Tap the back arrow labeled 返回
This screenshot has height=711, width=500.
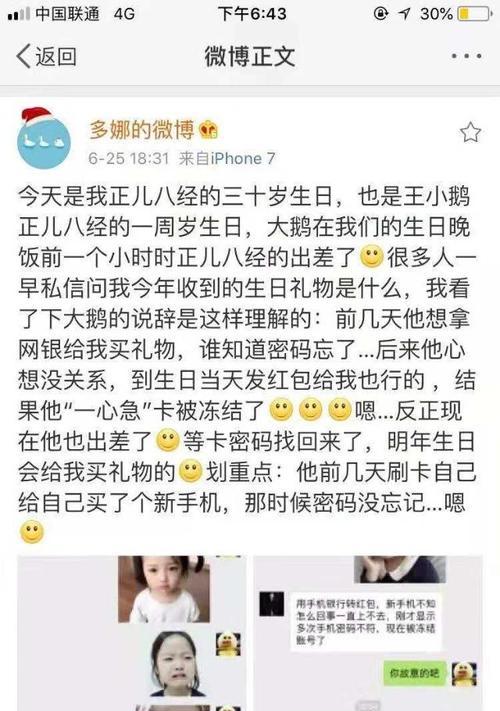coord(46,57)
